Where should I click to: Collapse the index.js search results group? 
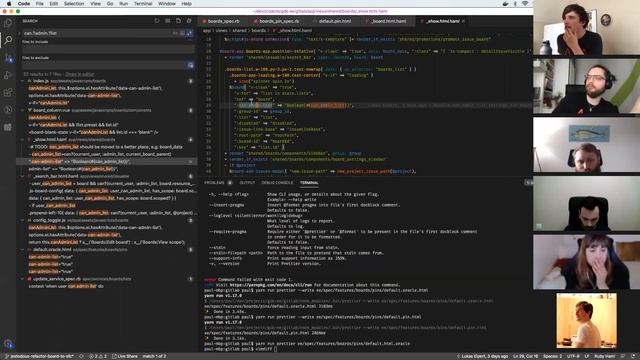(x=22, y=81)
